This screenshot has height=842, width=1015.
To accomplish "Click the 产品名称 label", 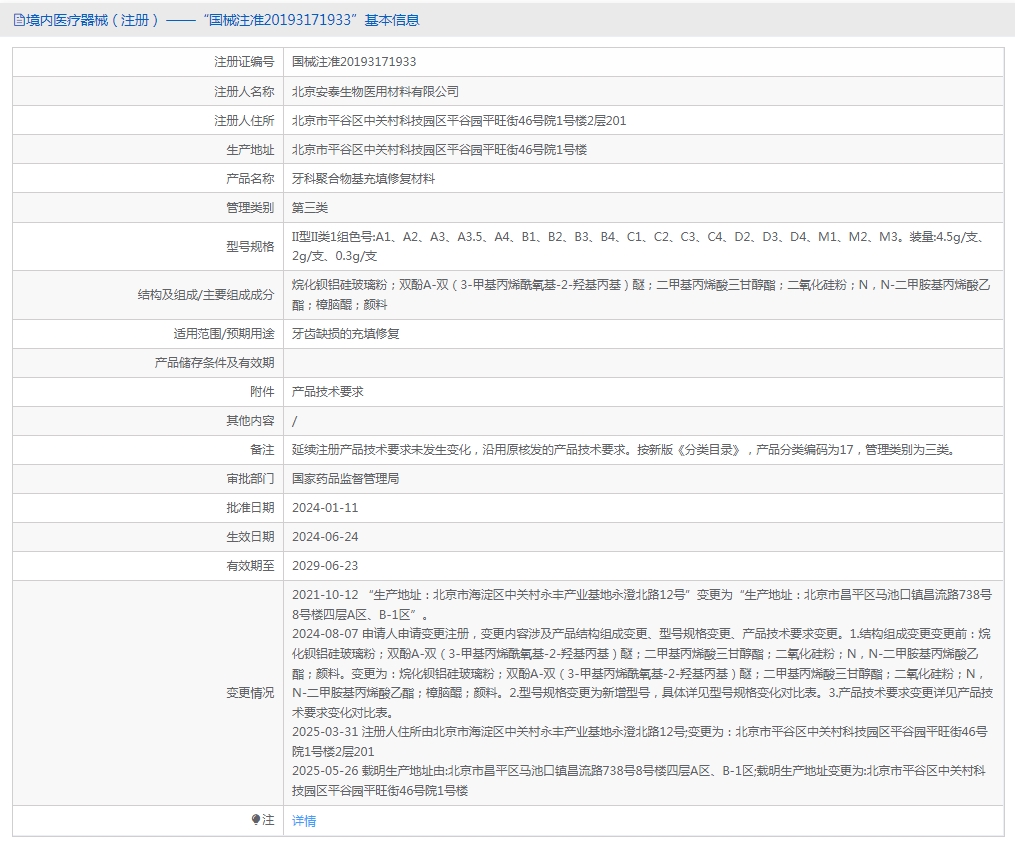I will pos(250,179).
